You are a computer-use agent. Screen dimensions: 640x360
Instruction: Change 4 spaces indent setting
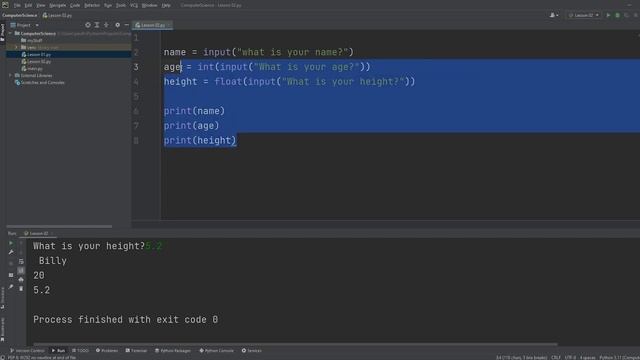(x=587, y=358)
